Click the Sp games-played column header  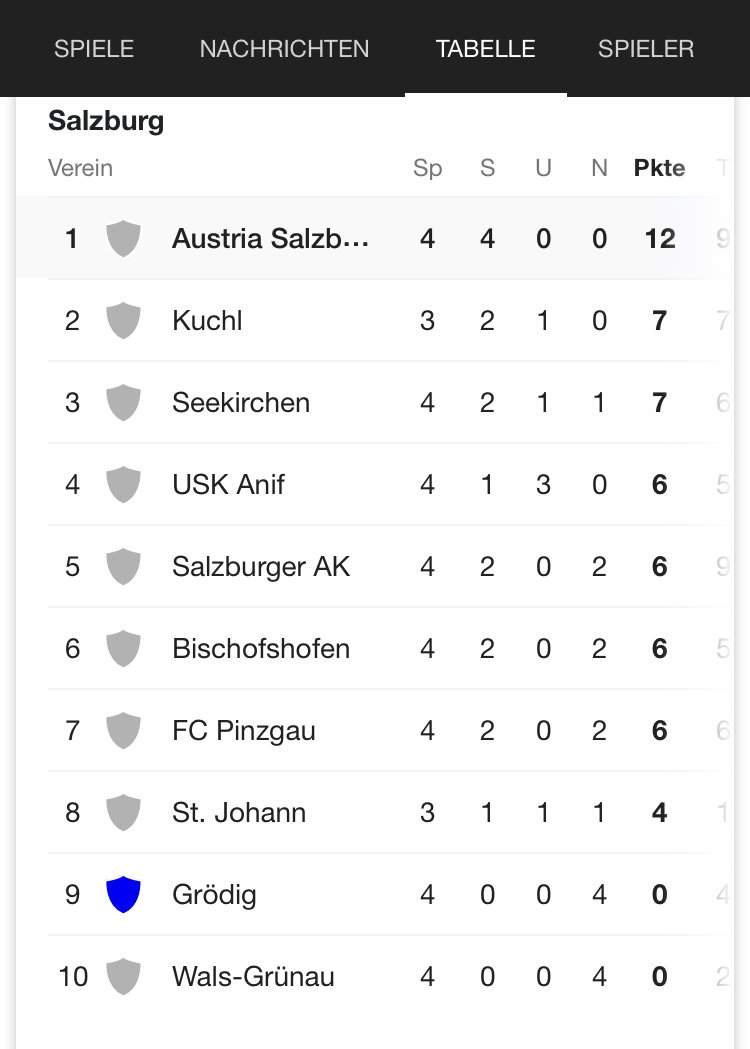coord(427,168)
